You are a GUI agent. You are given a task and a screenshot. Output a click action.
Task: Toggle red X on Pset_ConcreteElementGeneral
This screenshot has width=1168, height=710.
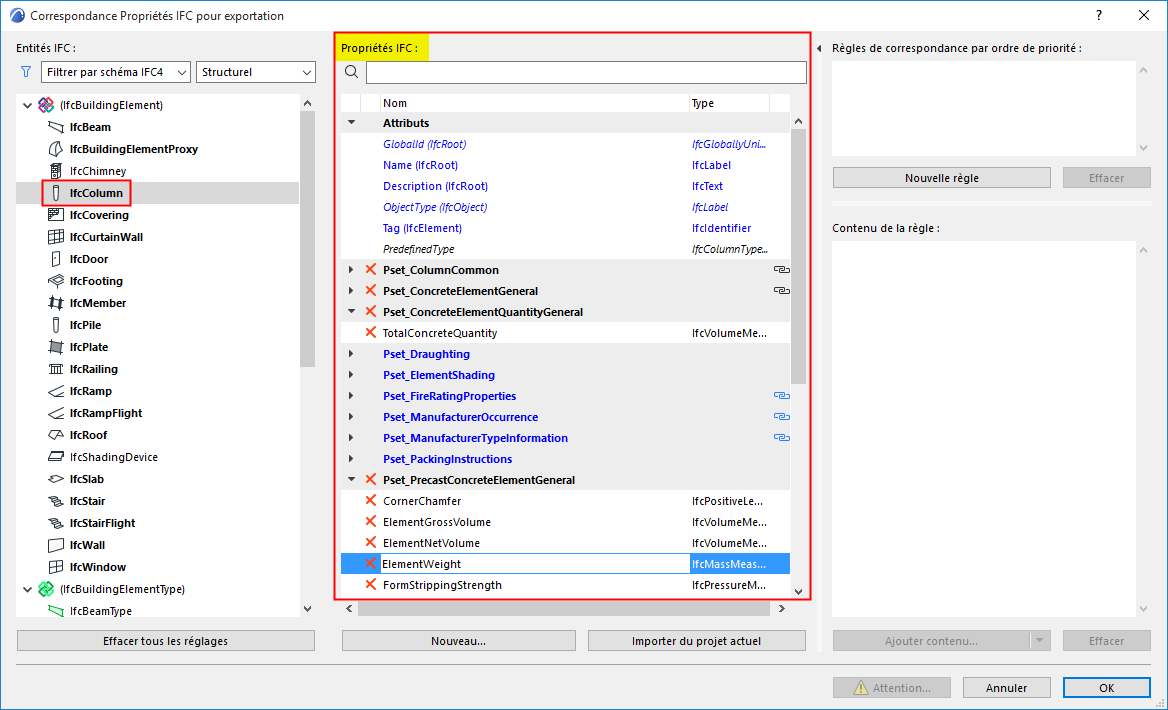(371, 291)
